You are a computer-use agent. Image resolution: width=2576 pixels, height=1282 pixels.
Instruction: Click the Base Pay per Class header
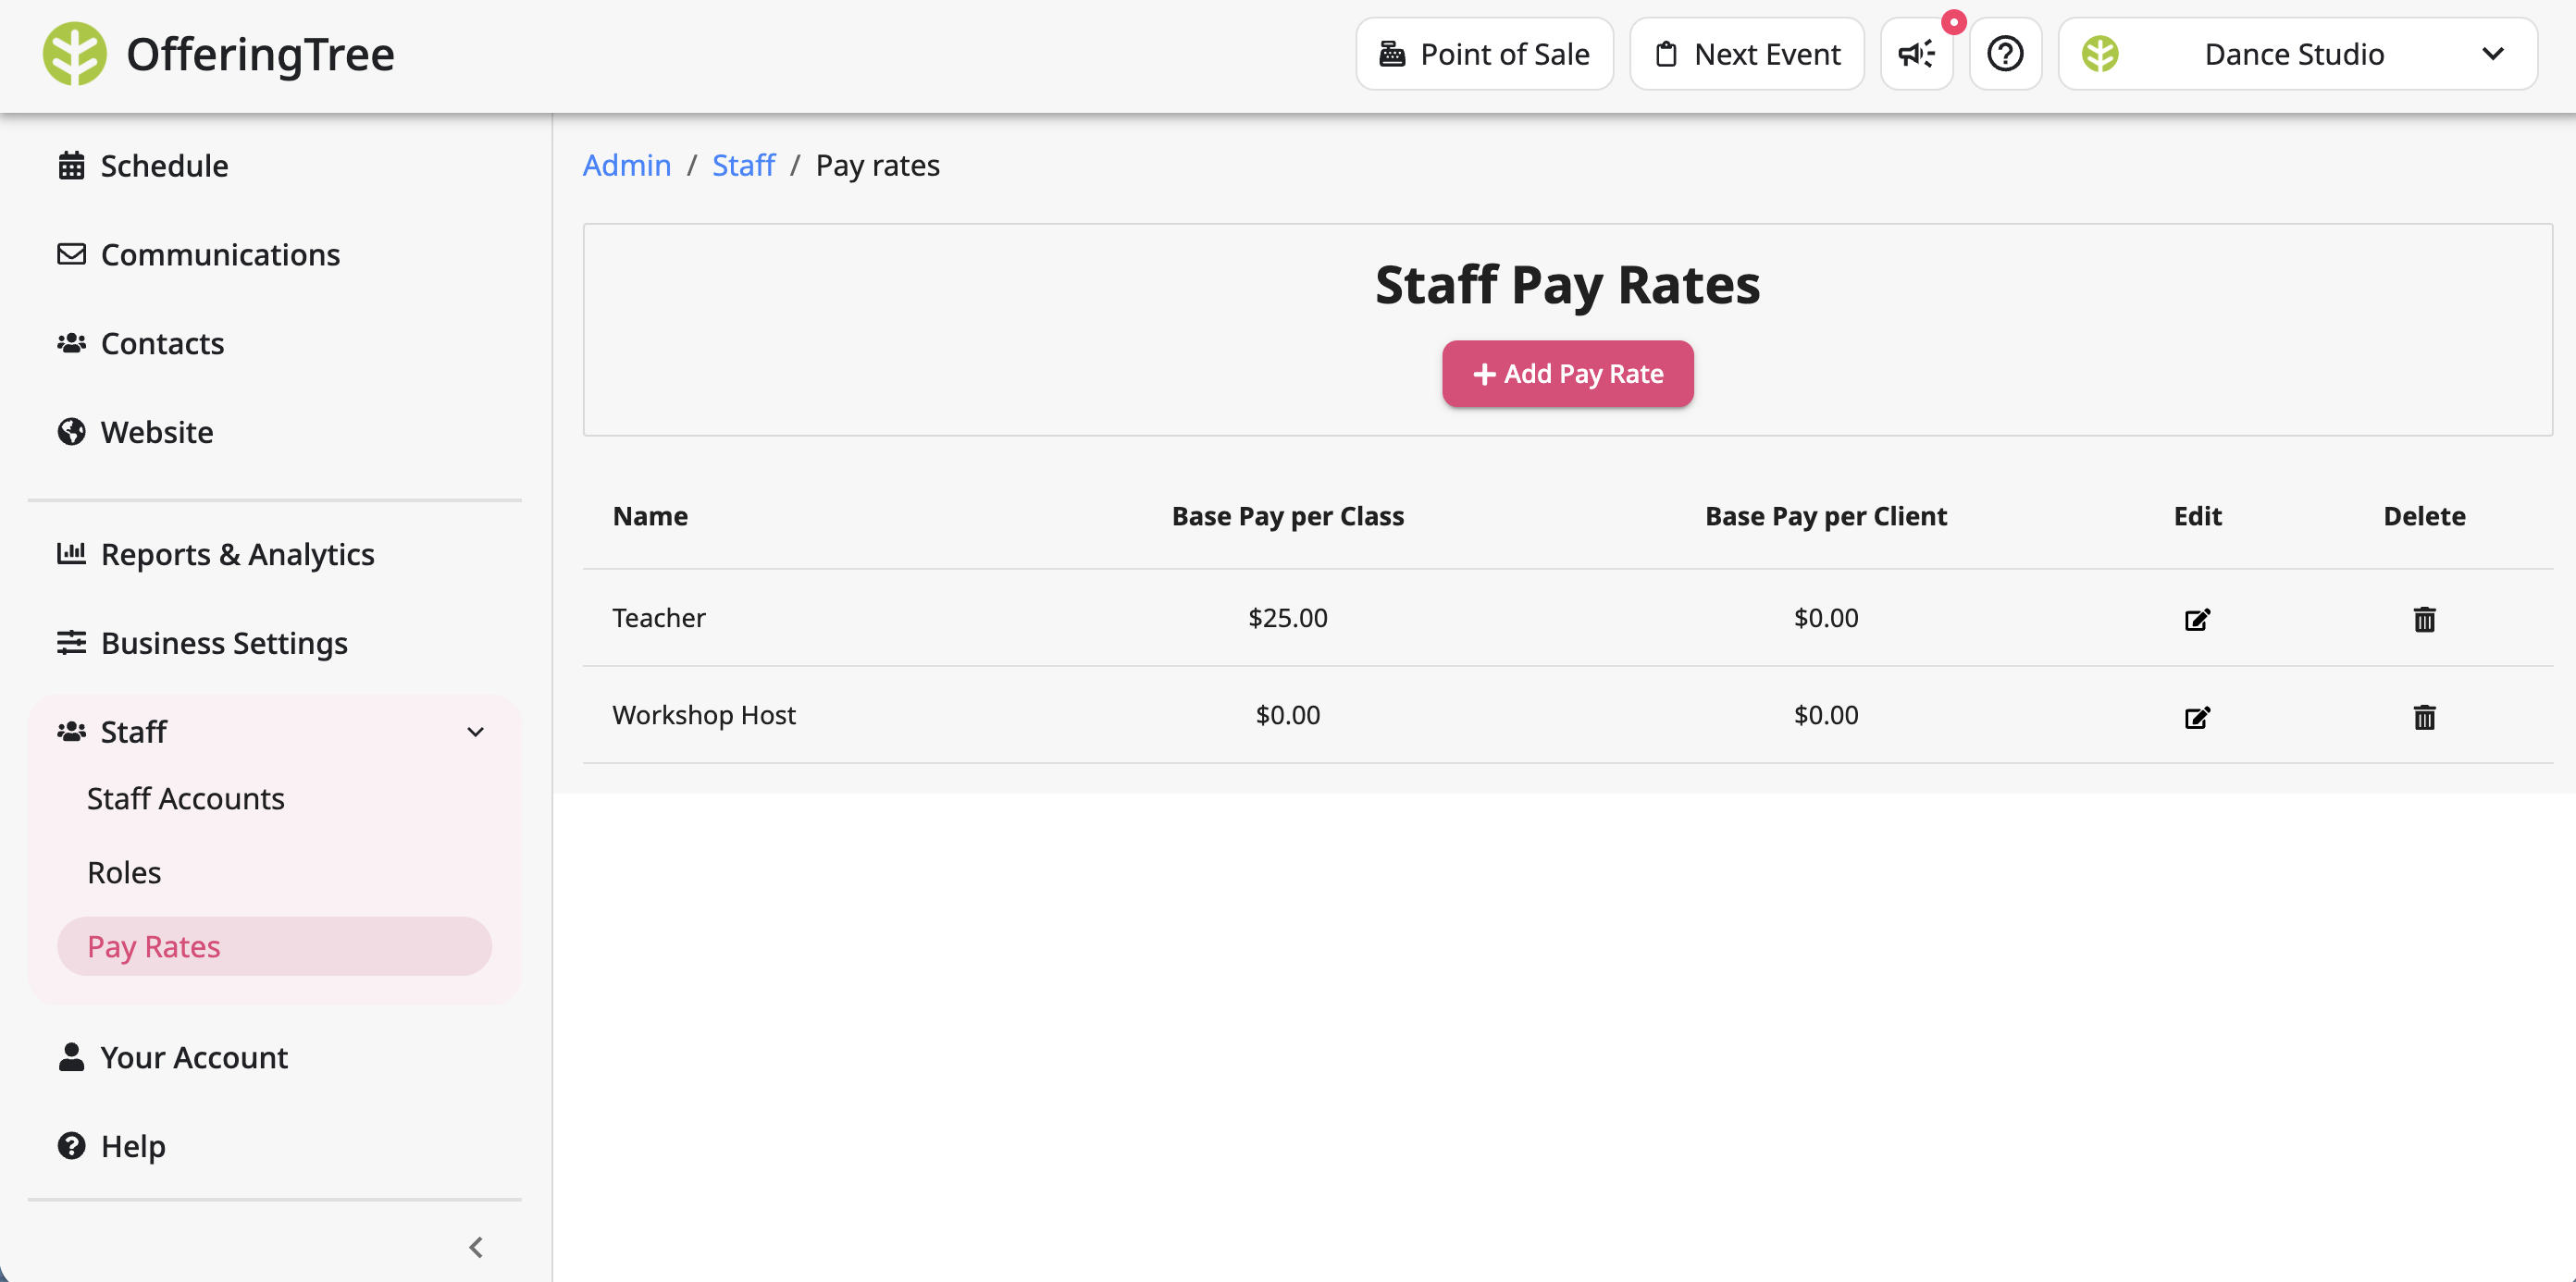tap(1287, 516)
